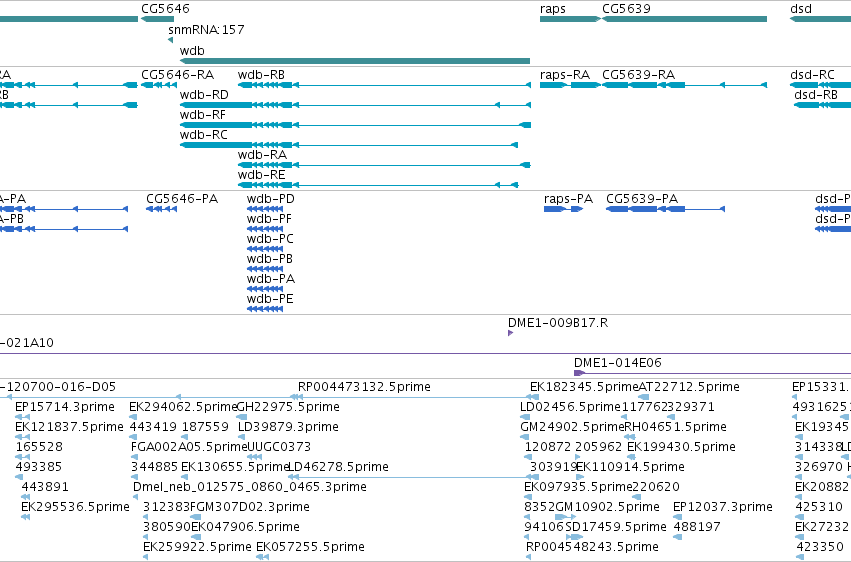Select the 488197 EST label
Viewport: 851px width, 562px height.
click(697, 527)
